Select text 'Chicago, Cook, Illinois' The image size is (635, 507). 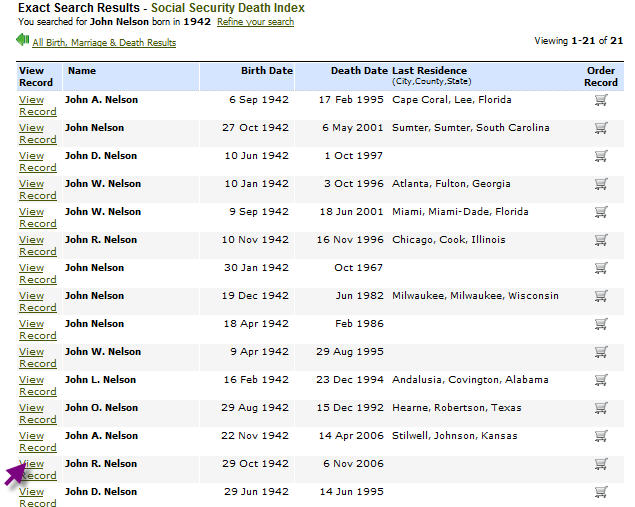(449, 240)
